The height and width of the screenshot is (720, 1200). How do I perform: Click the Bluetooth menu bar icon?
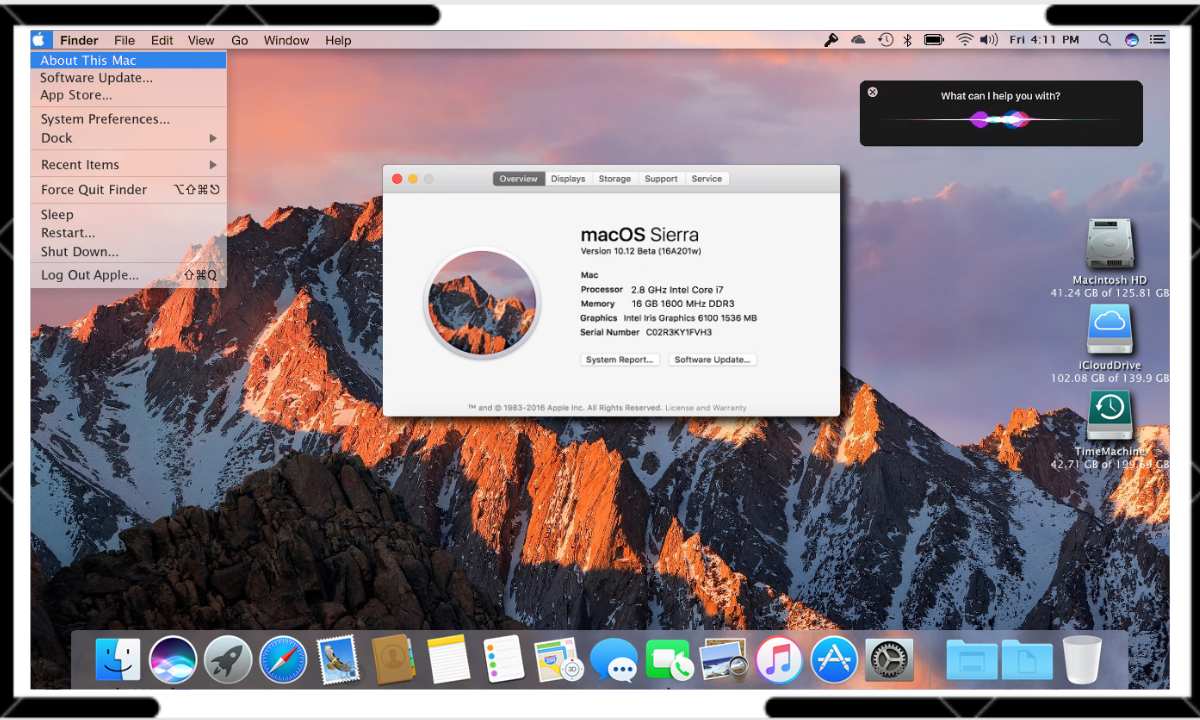[908, 40]
